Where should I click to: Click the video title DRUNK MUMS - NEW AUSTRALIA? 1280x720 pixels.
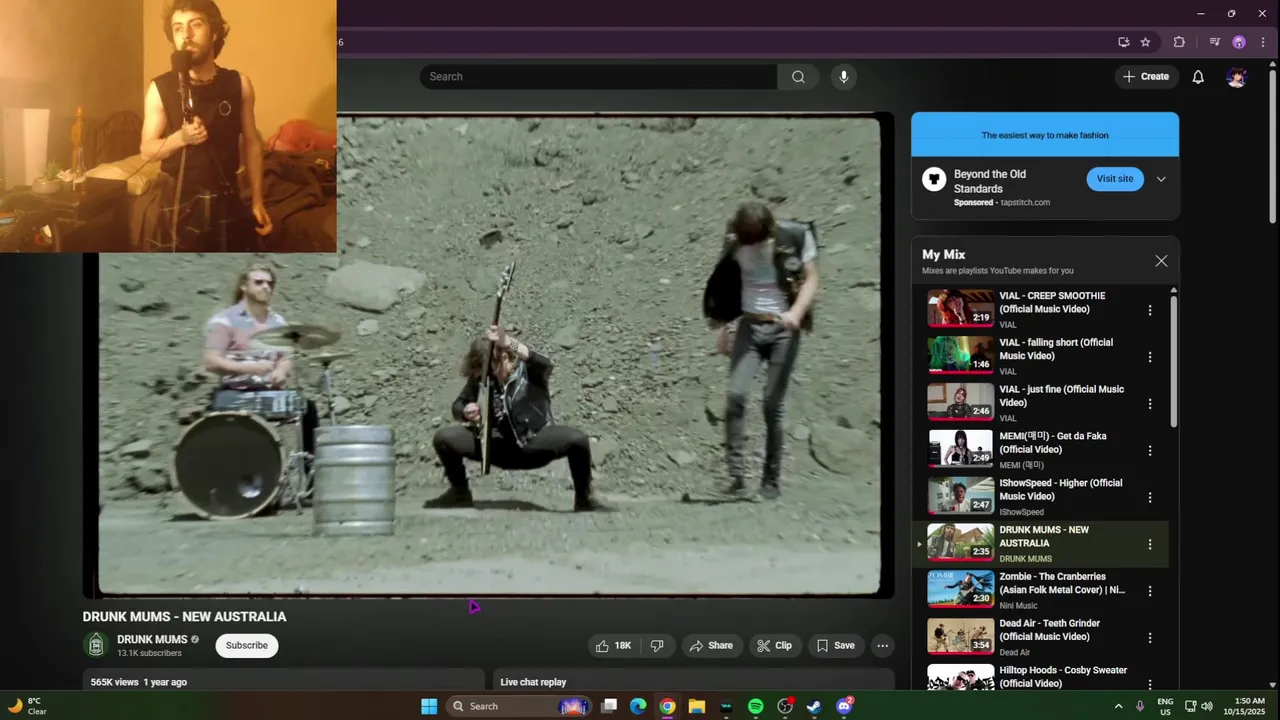(x=184, y=617)
